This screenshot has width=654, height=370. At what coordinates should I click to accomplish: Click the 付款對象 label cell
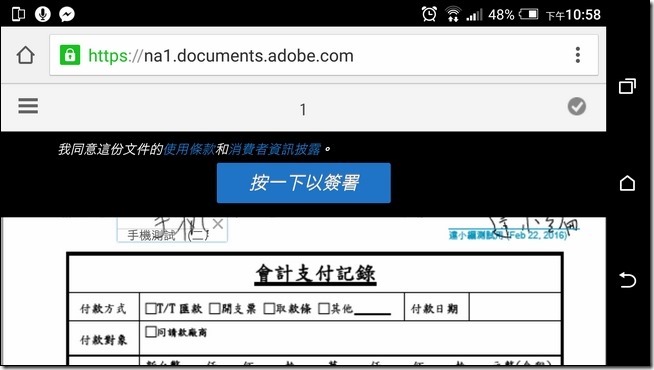[x=104, y=338]
